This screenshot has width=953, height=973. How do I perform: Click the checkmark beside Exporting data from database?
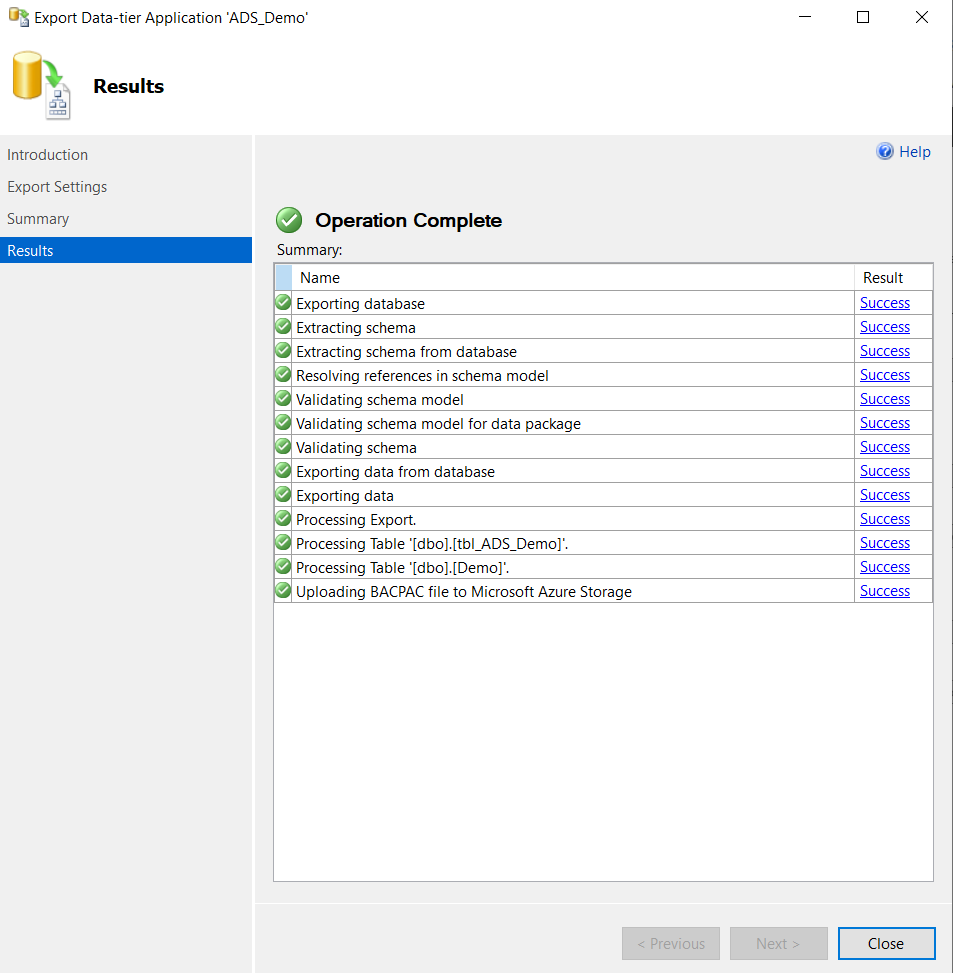(283, 470)
